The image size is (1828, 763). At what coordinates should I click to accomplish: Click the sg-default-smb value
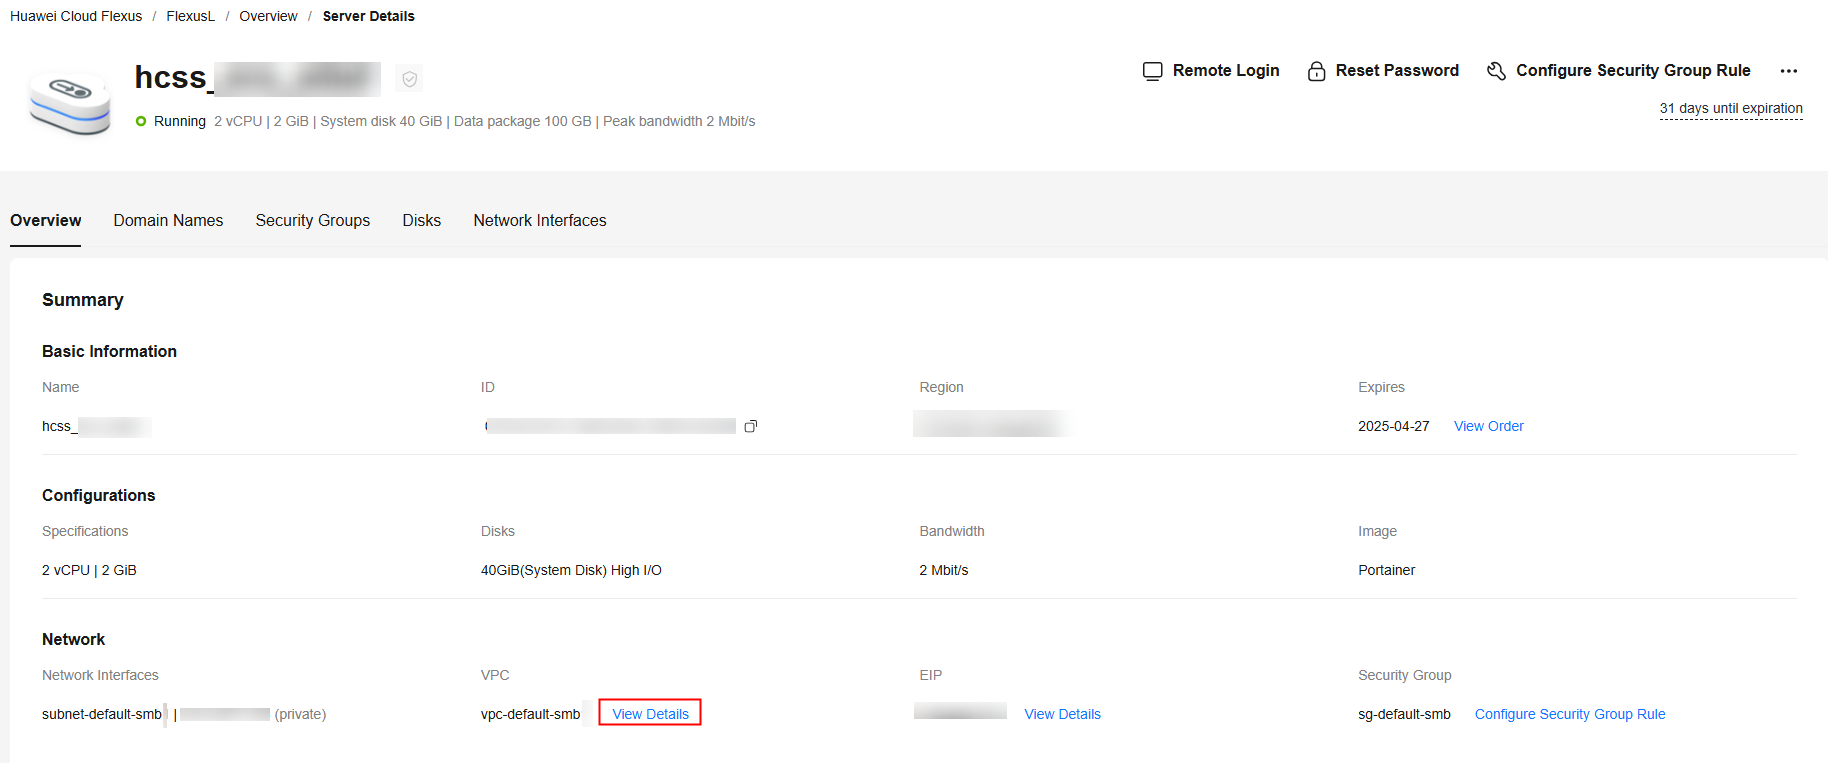click(1404, 714)
